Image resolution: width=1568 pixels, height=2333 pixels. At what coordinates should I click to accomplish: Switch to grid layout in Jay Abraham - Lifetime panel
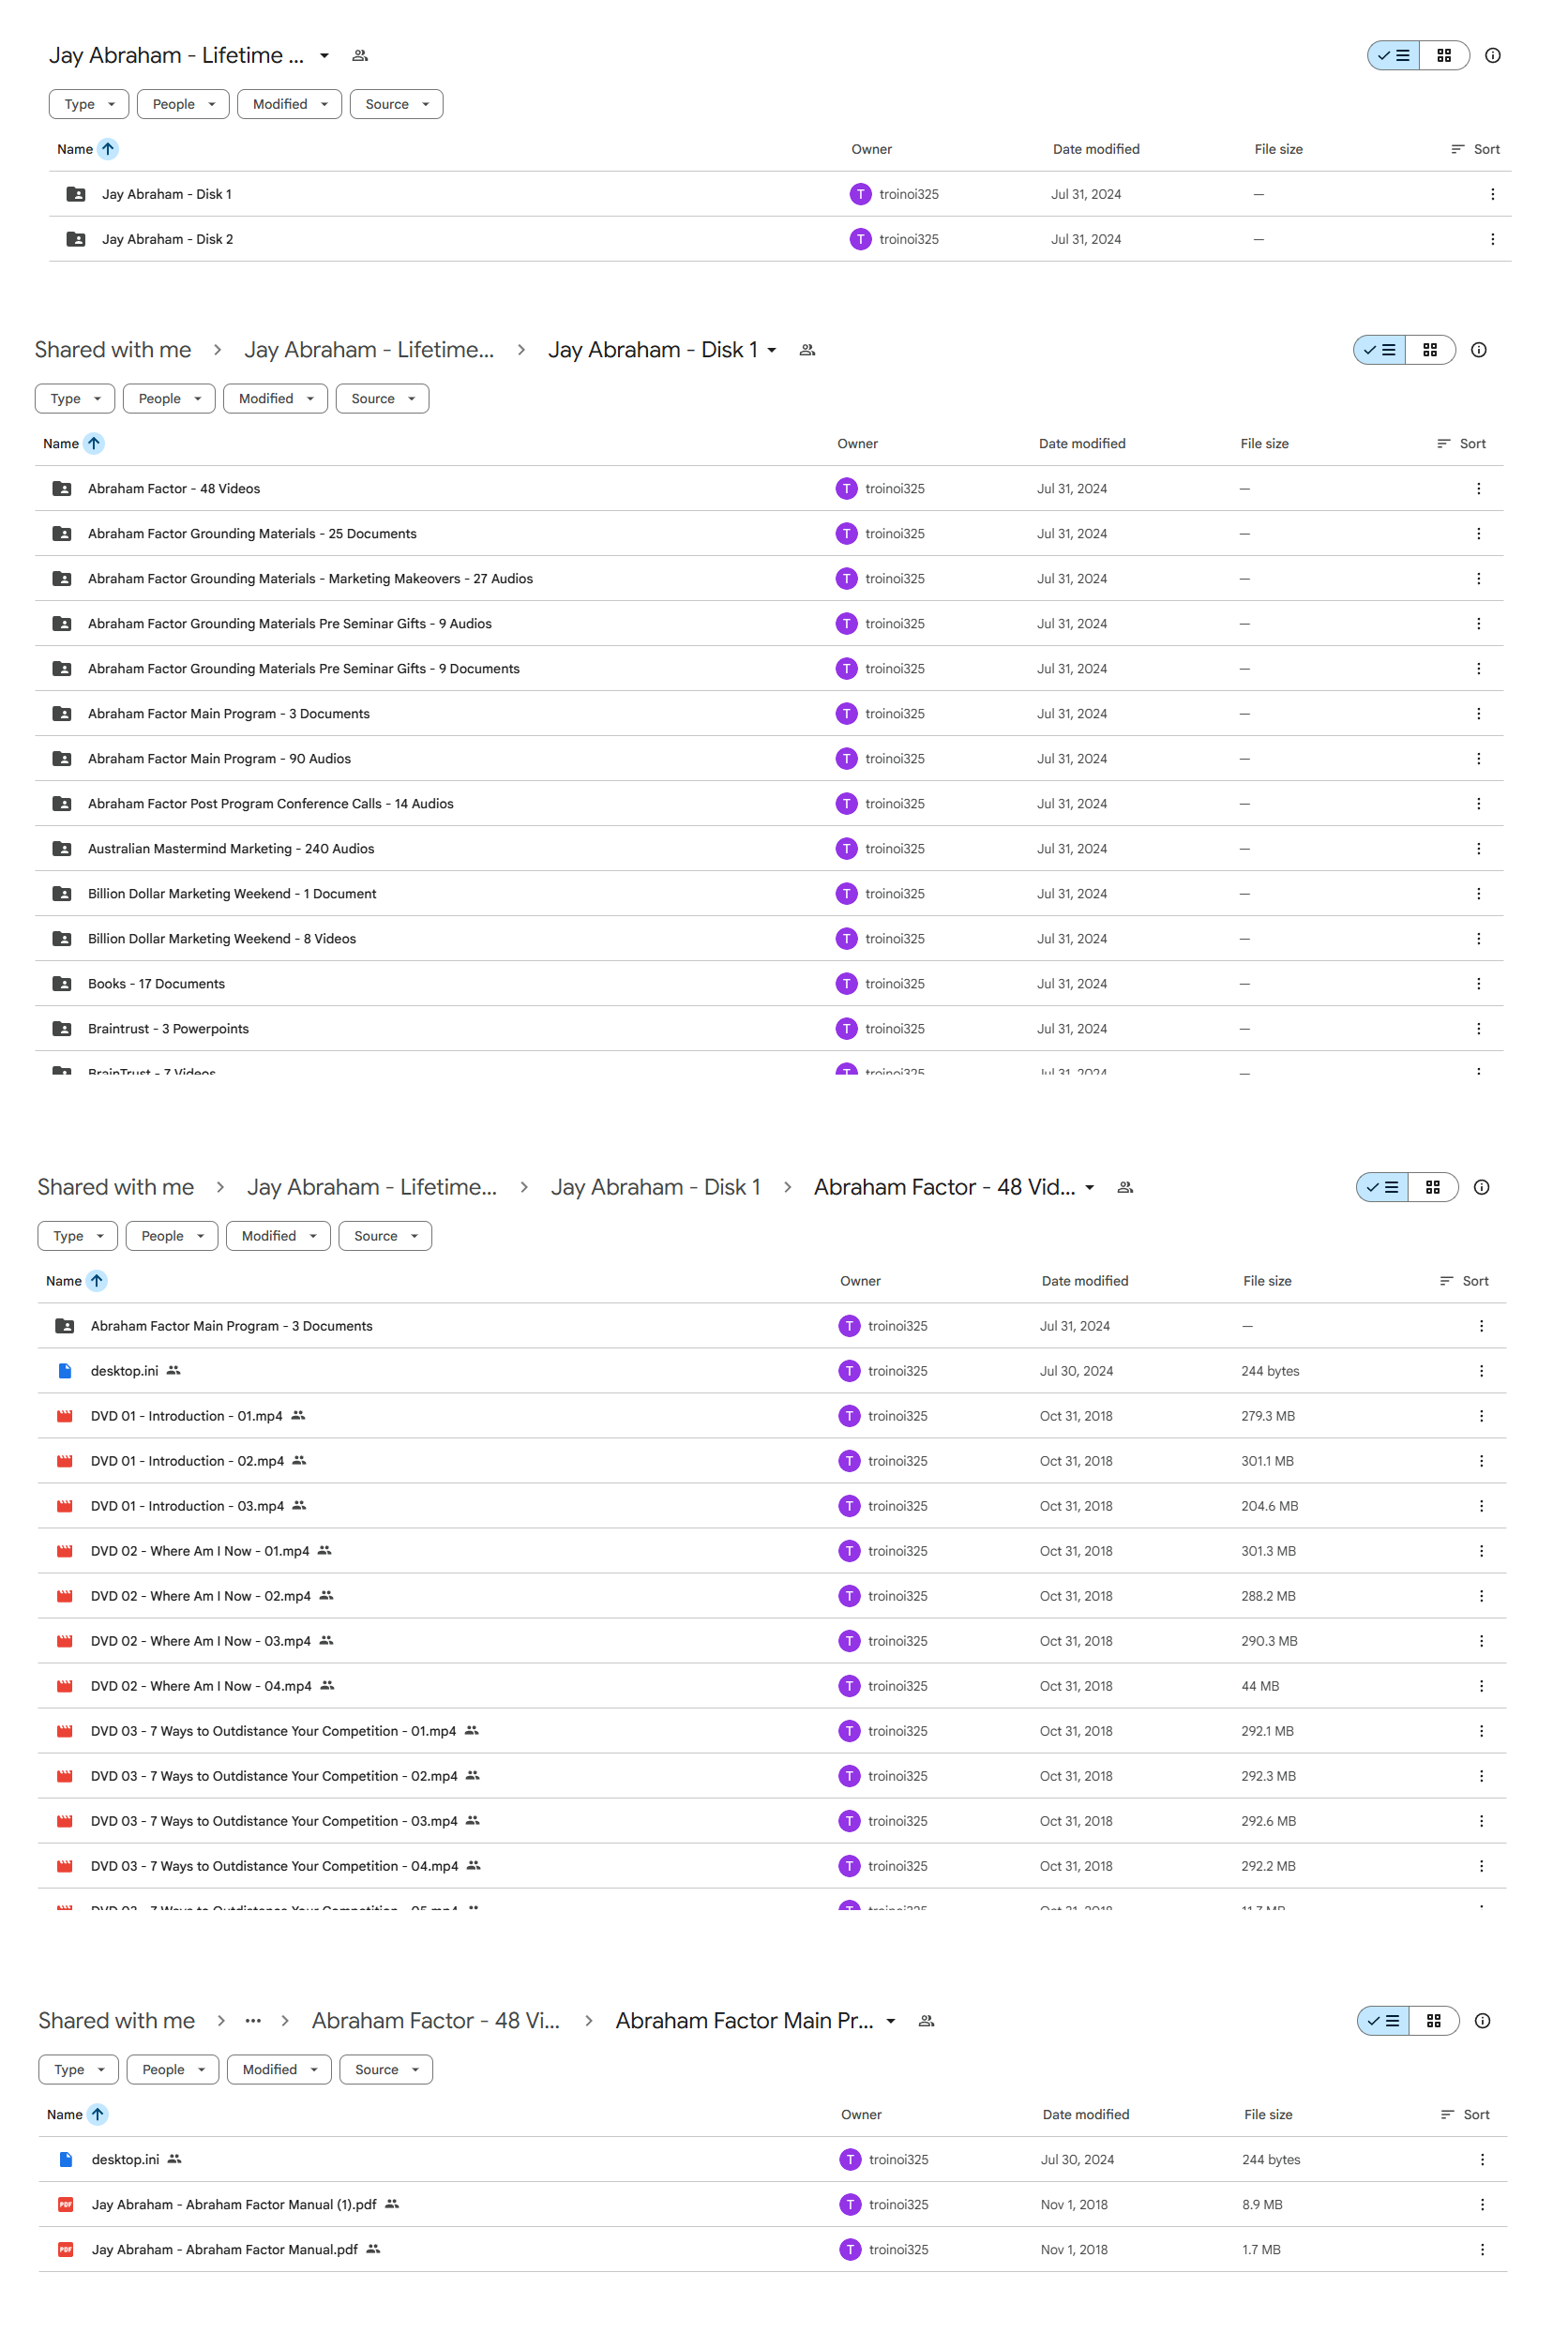point(1444,55)
